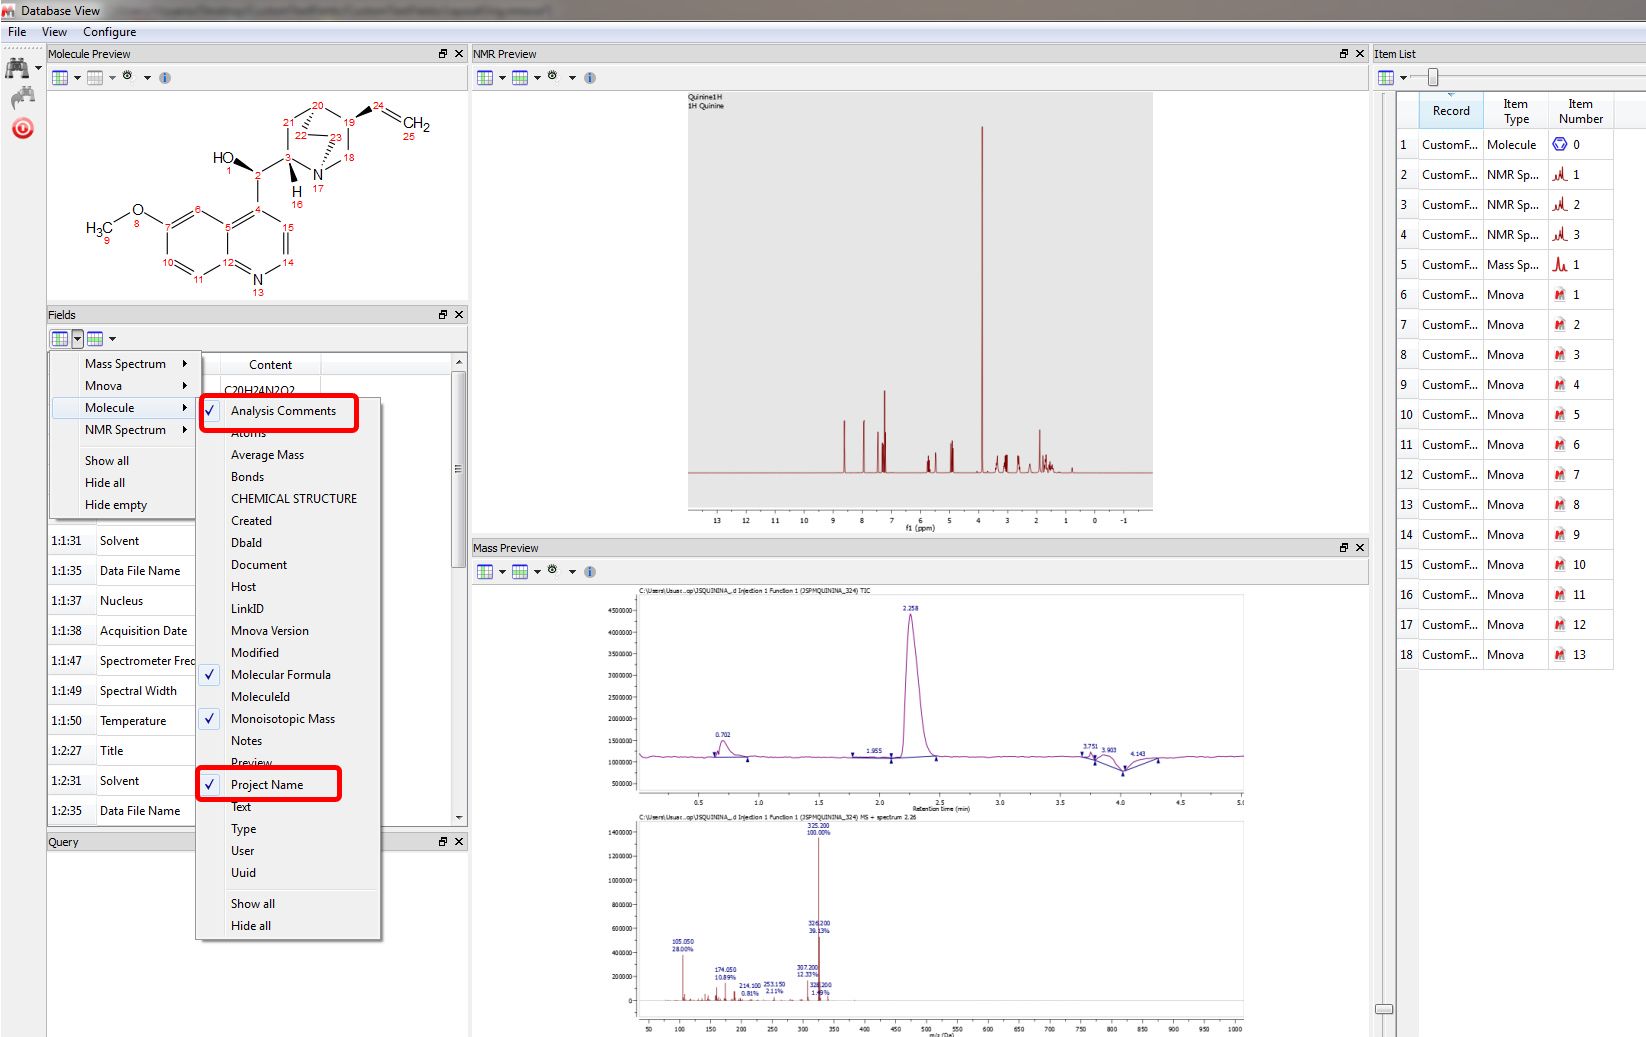Click Show all above Hide all in left menu
The image size is (1646, 1037).
point(123,461)
